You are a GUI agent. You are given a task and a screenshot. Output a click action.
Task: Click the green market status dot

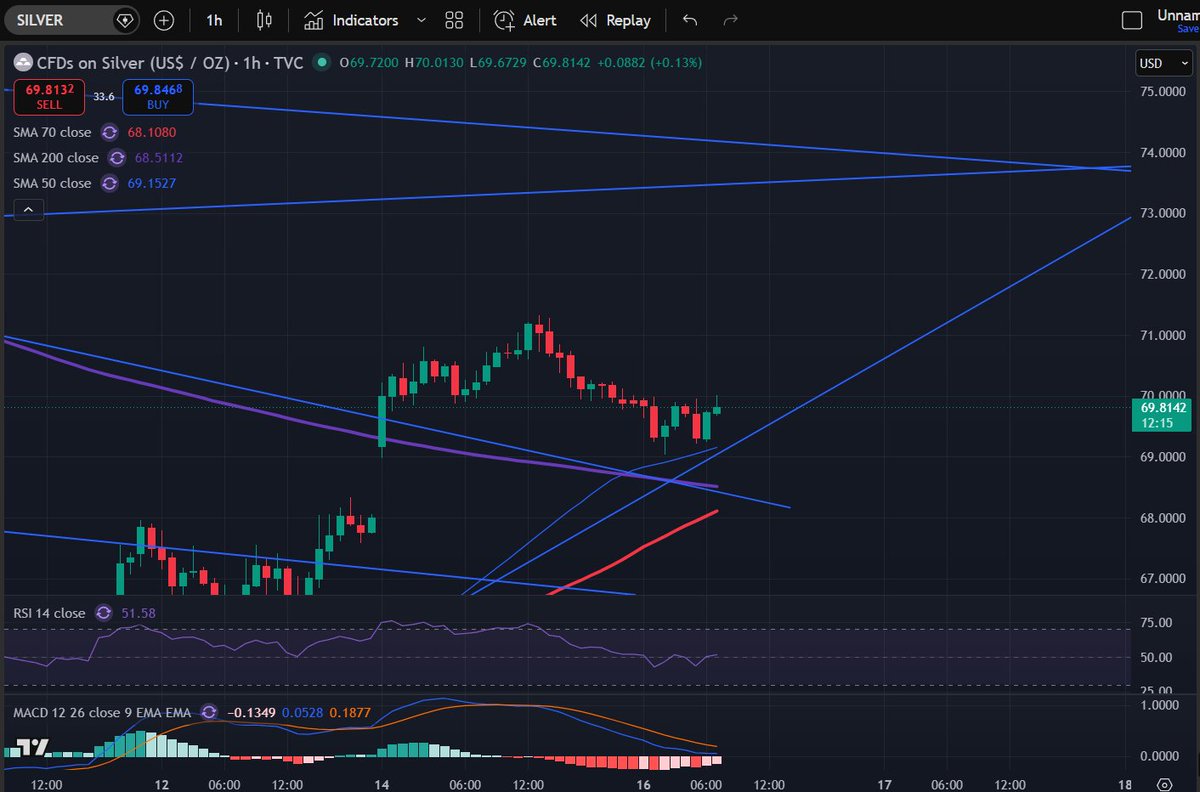pos(321,62)
